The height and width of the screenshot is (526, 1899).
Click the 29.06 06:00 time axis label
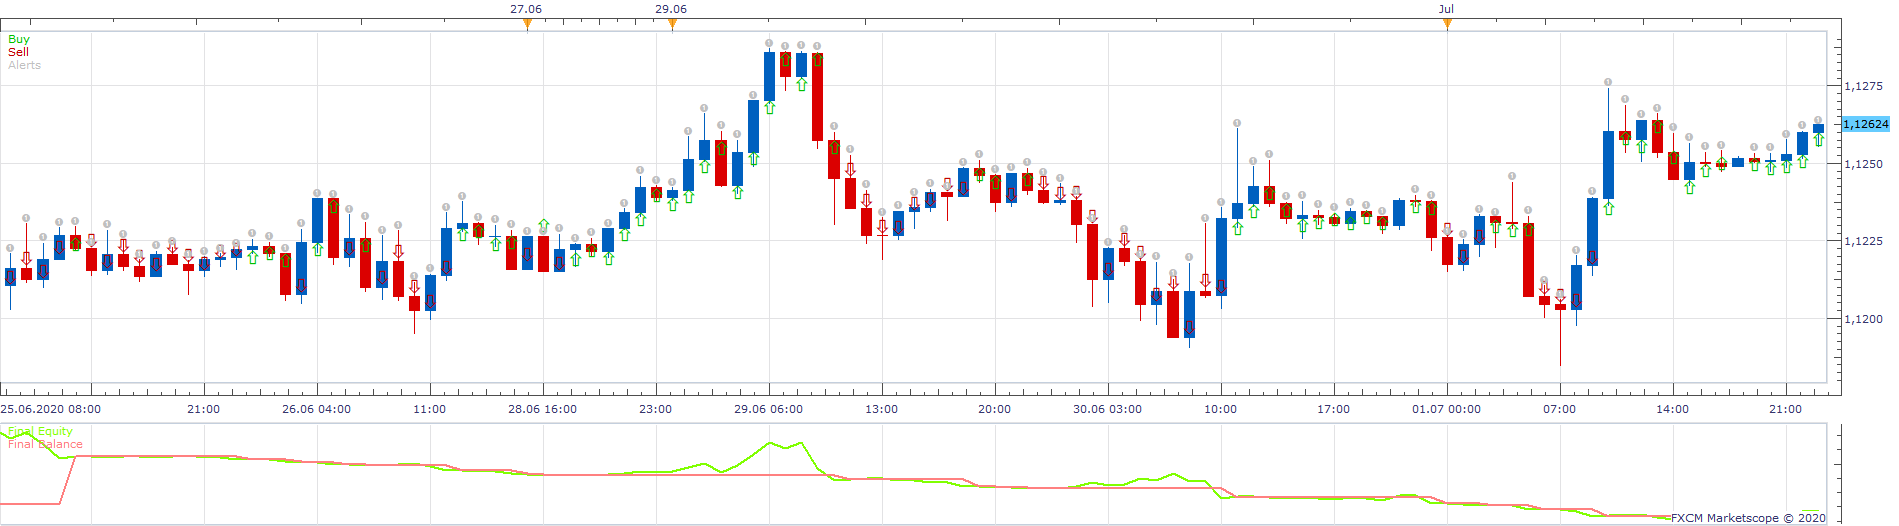[768, 409]
